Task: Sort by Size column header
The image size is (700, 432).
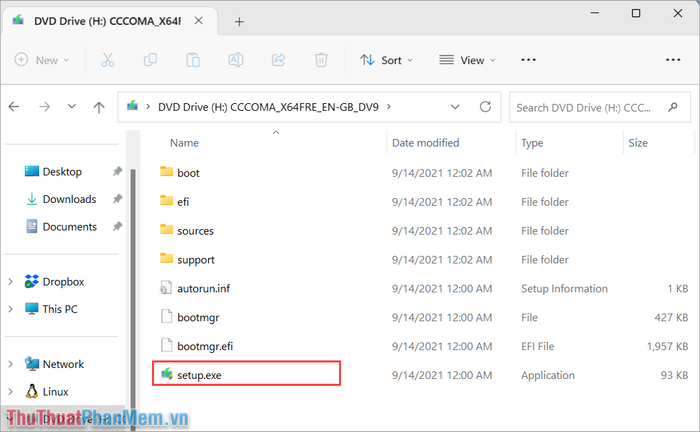Action: tap(638, 143)
